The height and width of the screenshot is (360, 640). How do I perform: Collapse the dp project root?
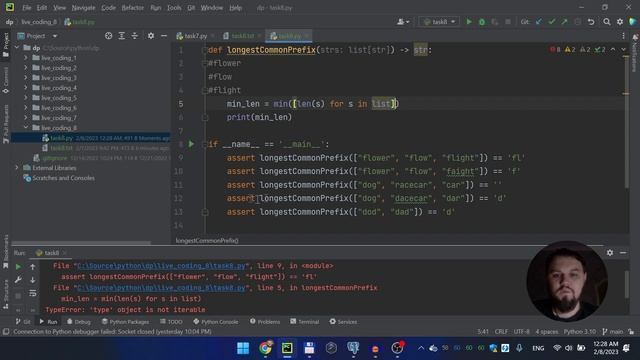tap(17, 48)
